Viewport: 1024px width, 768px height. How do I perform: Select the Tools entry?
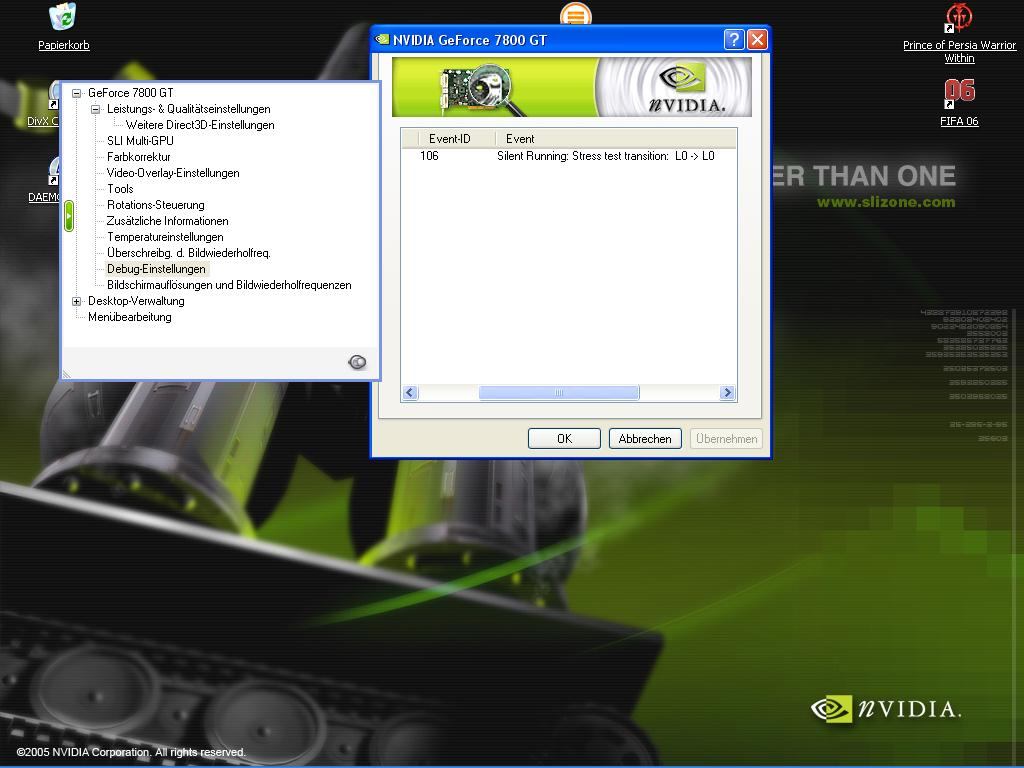120,189
